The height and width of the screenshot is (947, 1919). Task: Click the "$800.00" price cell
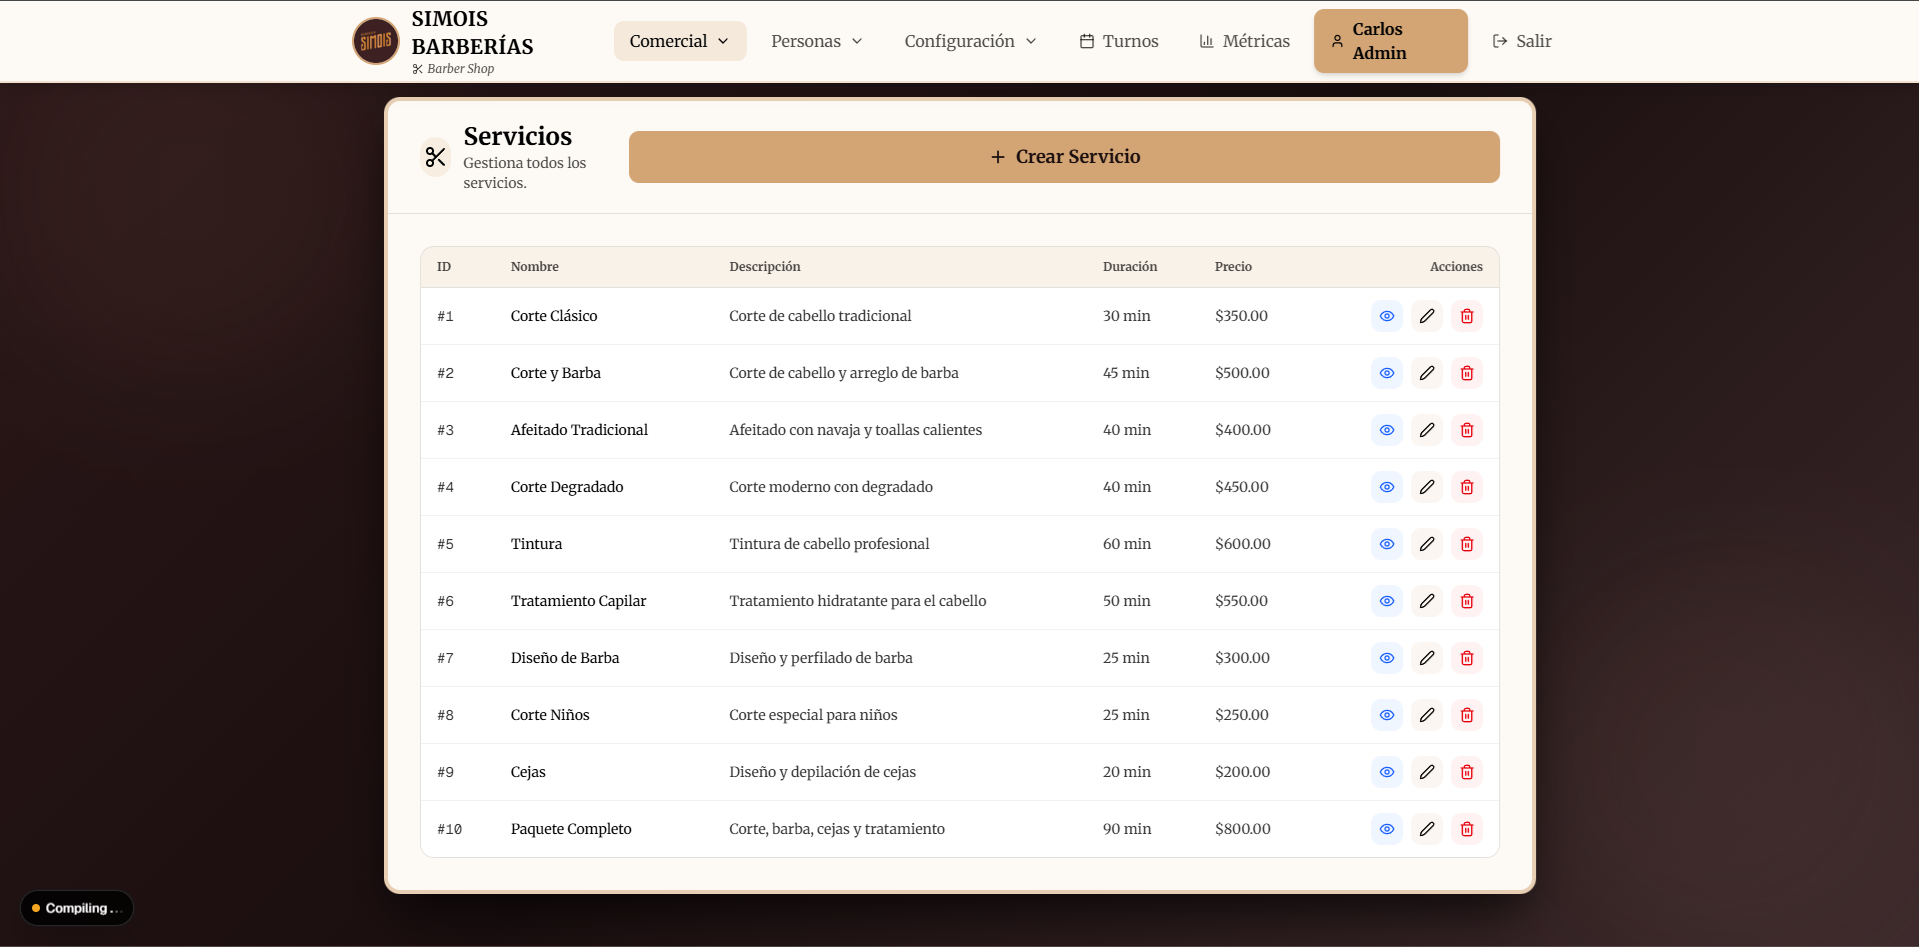[1243, 829]
